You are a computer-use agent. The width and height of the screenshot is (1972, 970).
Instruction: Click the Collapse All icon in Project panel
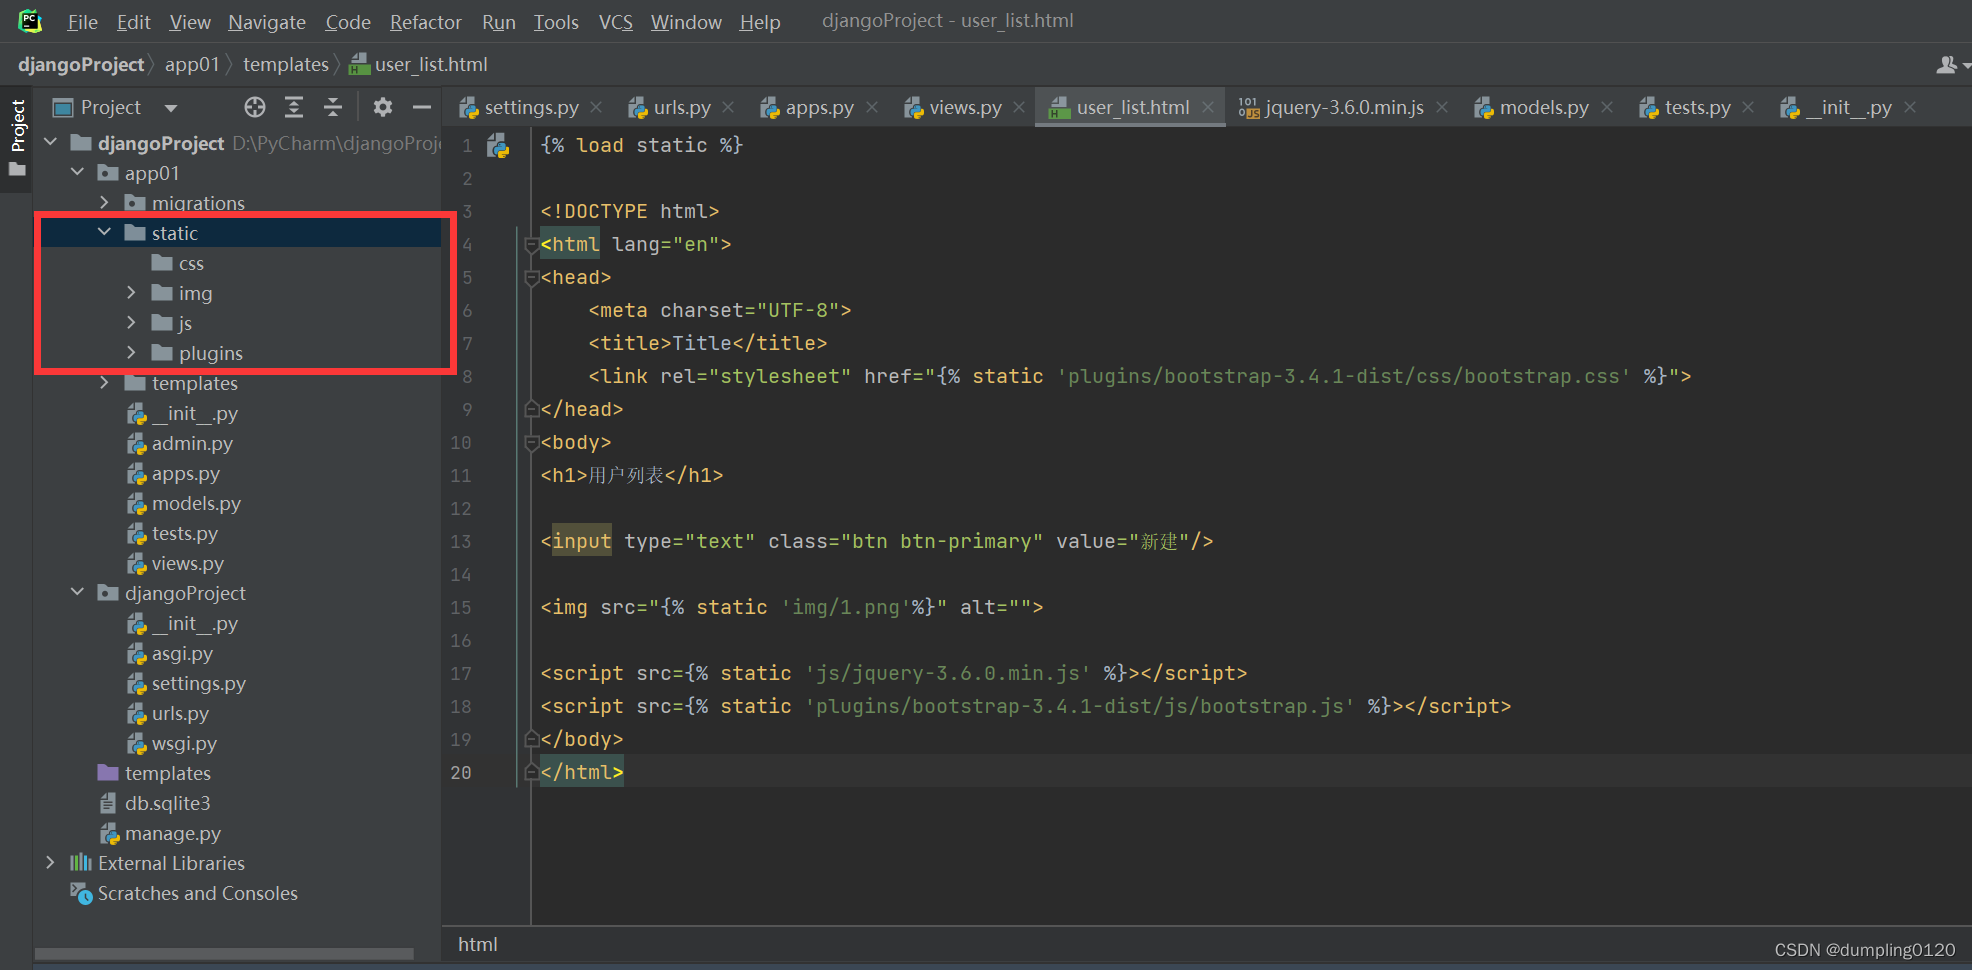[333, 107]
